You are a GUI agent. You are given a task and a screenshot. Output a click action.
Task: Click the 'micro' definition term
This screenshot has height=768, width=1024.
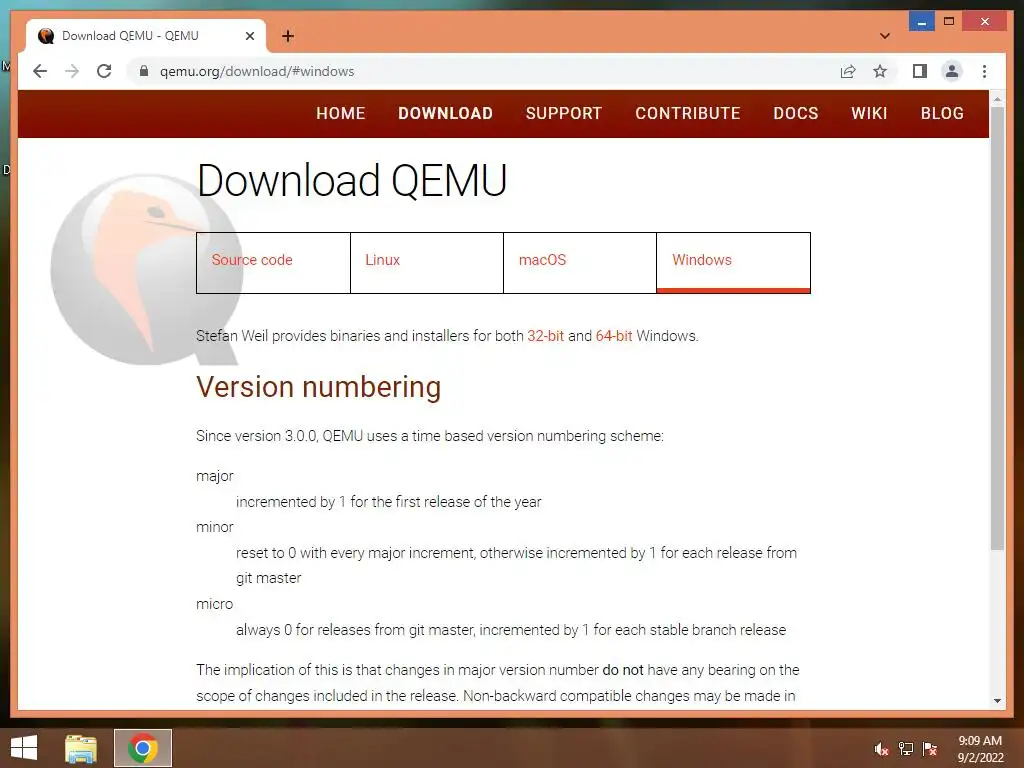tap(215, 604)
